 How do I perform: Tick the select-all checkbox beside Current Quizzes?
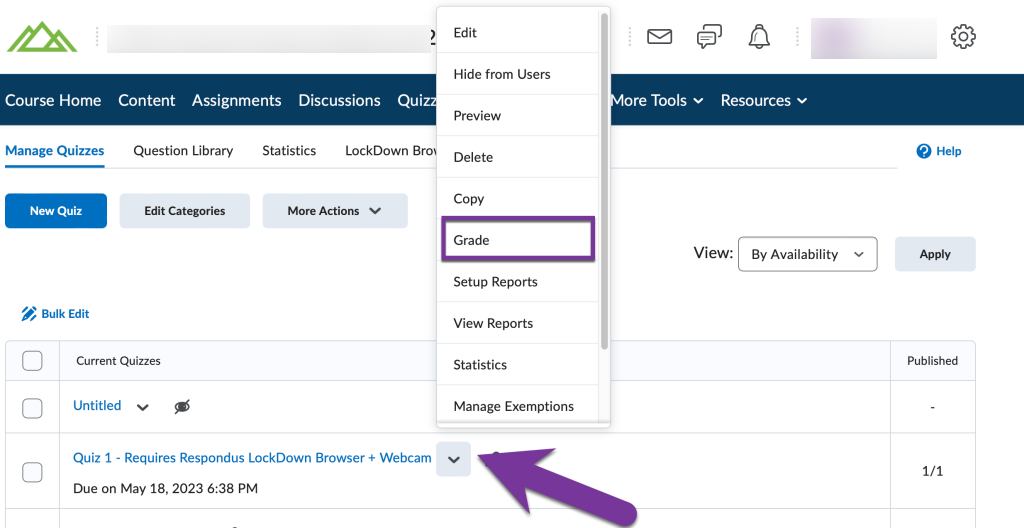pyautogui.click(x=32, y=361)
